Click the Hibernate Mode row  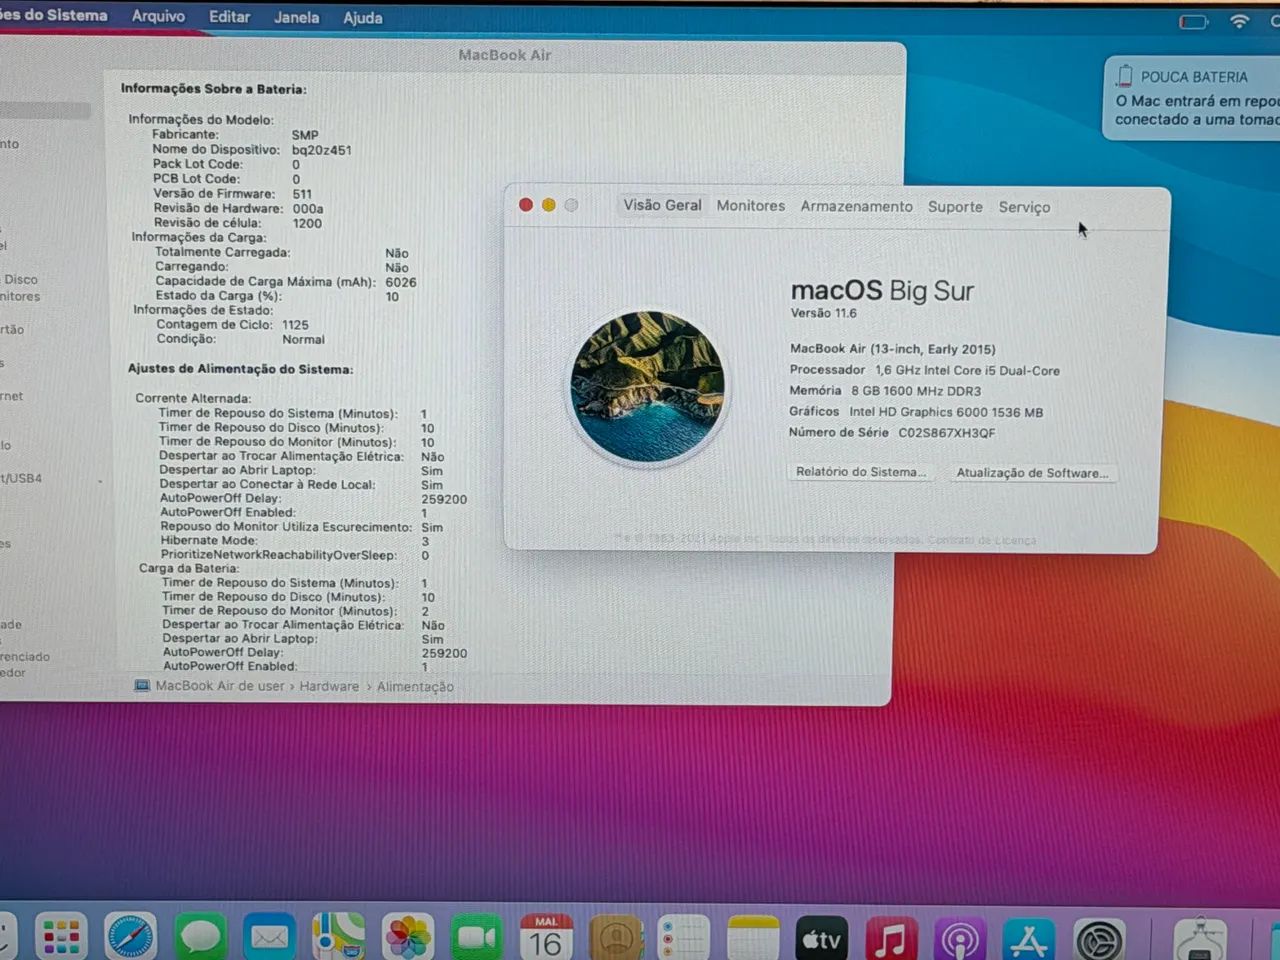(295, 541)
